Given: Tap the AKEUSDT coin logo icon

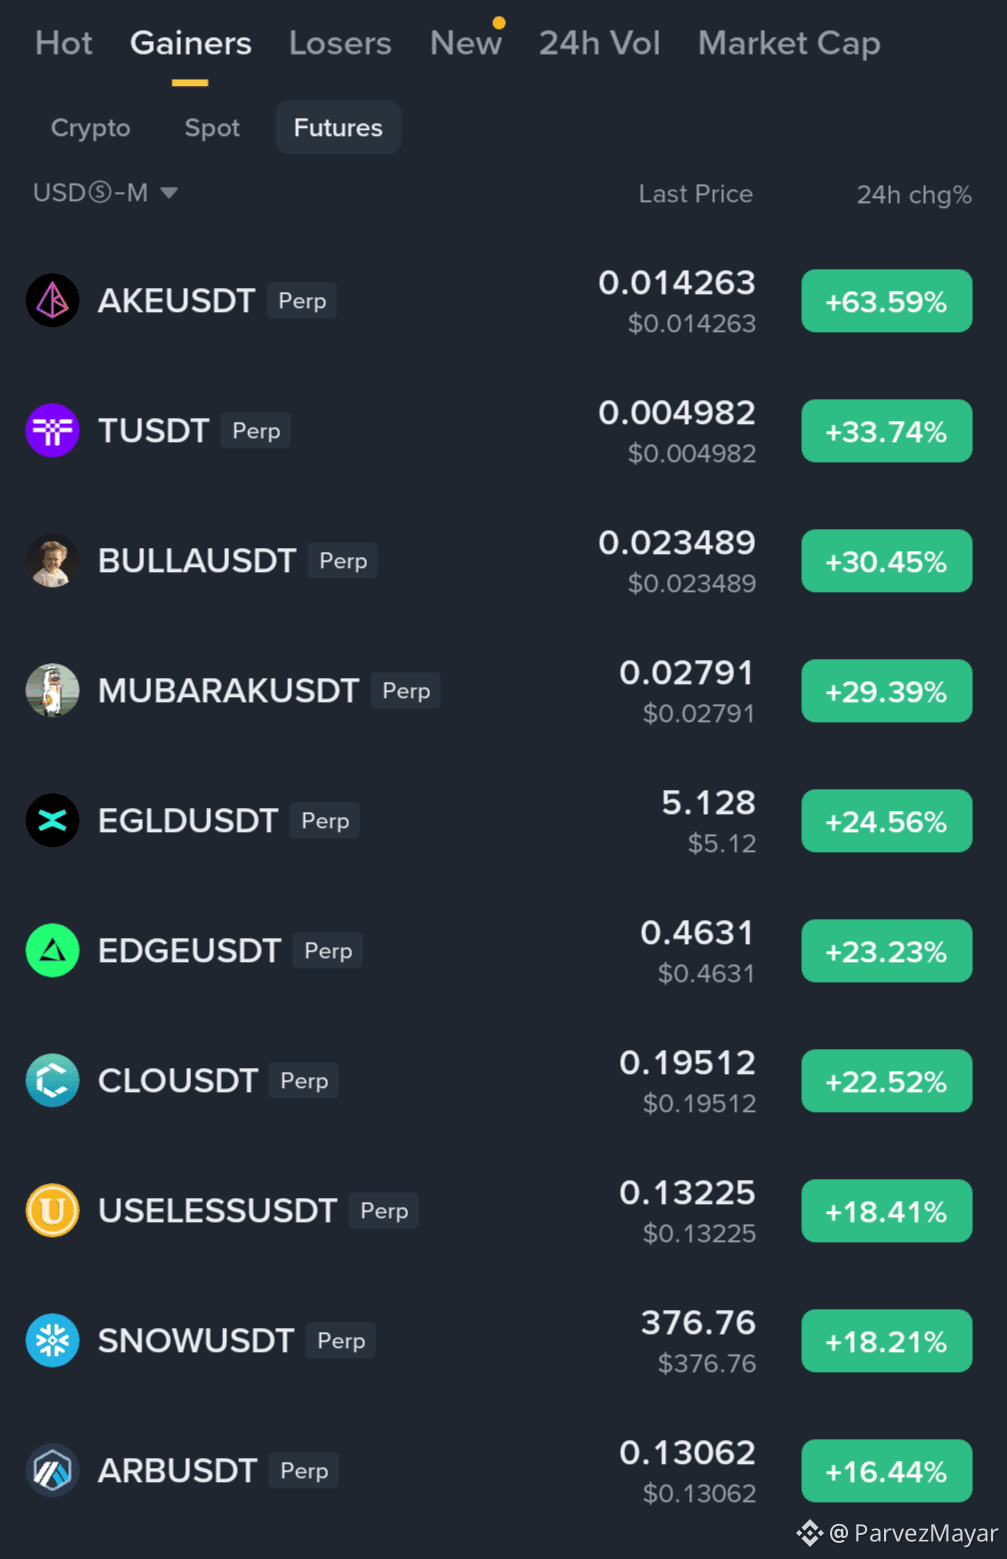Looking at the screenshot, I should pos(52,300).
